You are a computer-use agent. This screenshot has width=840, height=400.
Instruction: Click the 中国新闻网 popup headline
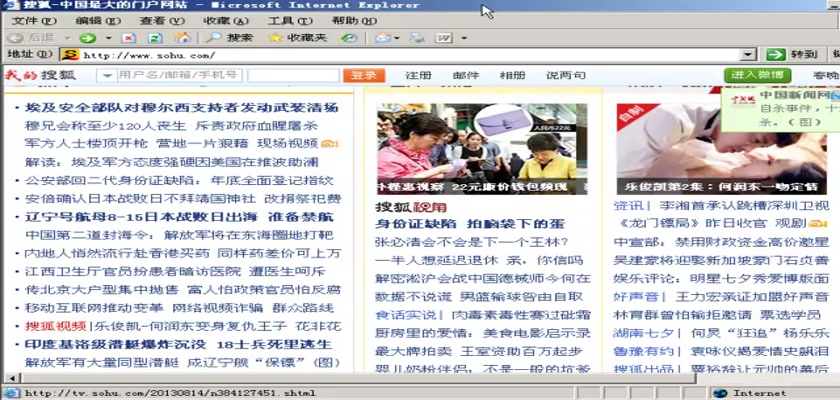[795, 95]
